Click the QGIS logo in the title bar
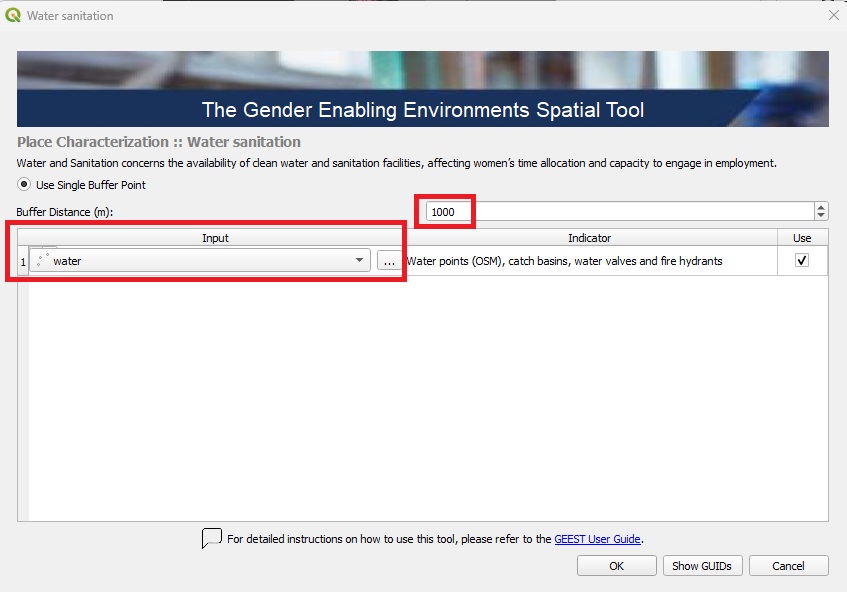847x592 pixels. pos(13,15)
